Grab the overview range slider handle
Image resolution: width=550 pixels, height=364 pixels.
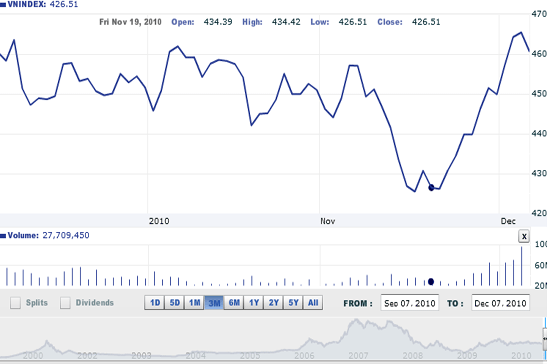(545, 338)
